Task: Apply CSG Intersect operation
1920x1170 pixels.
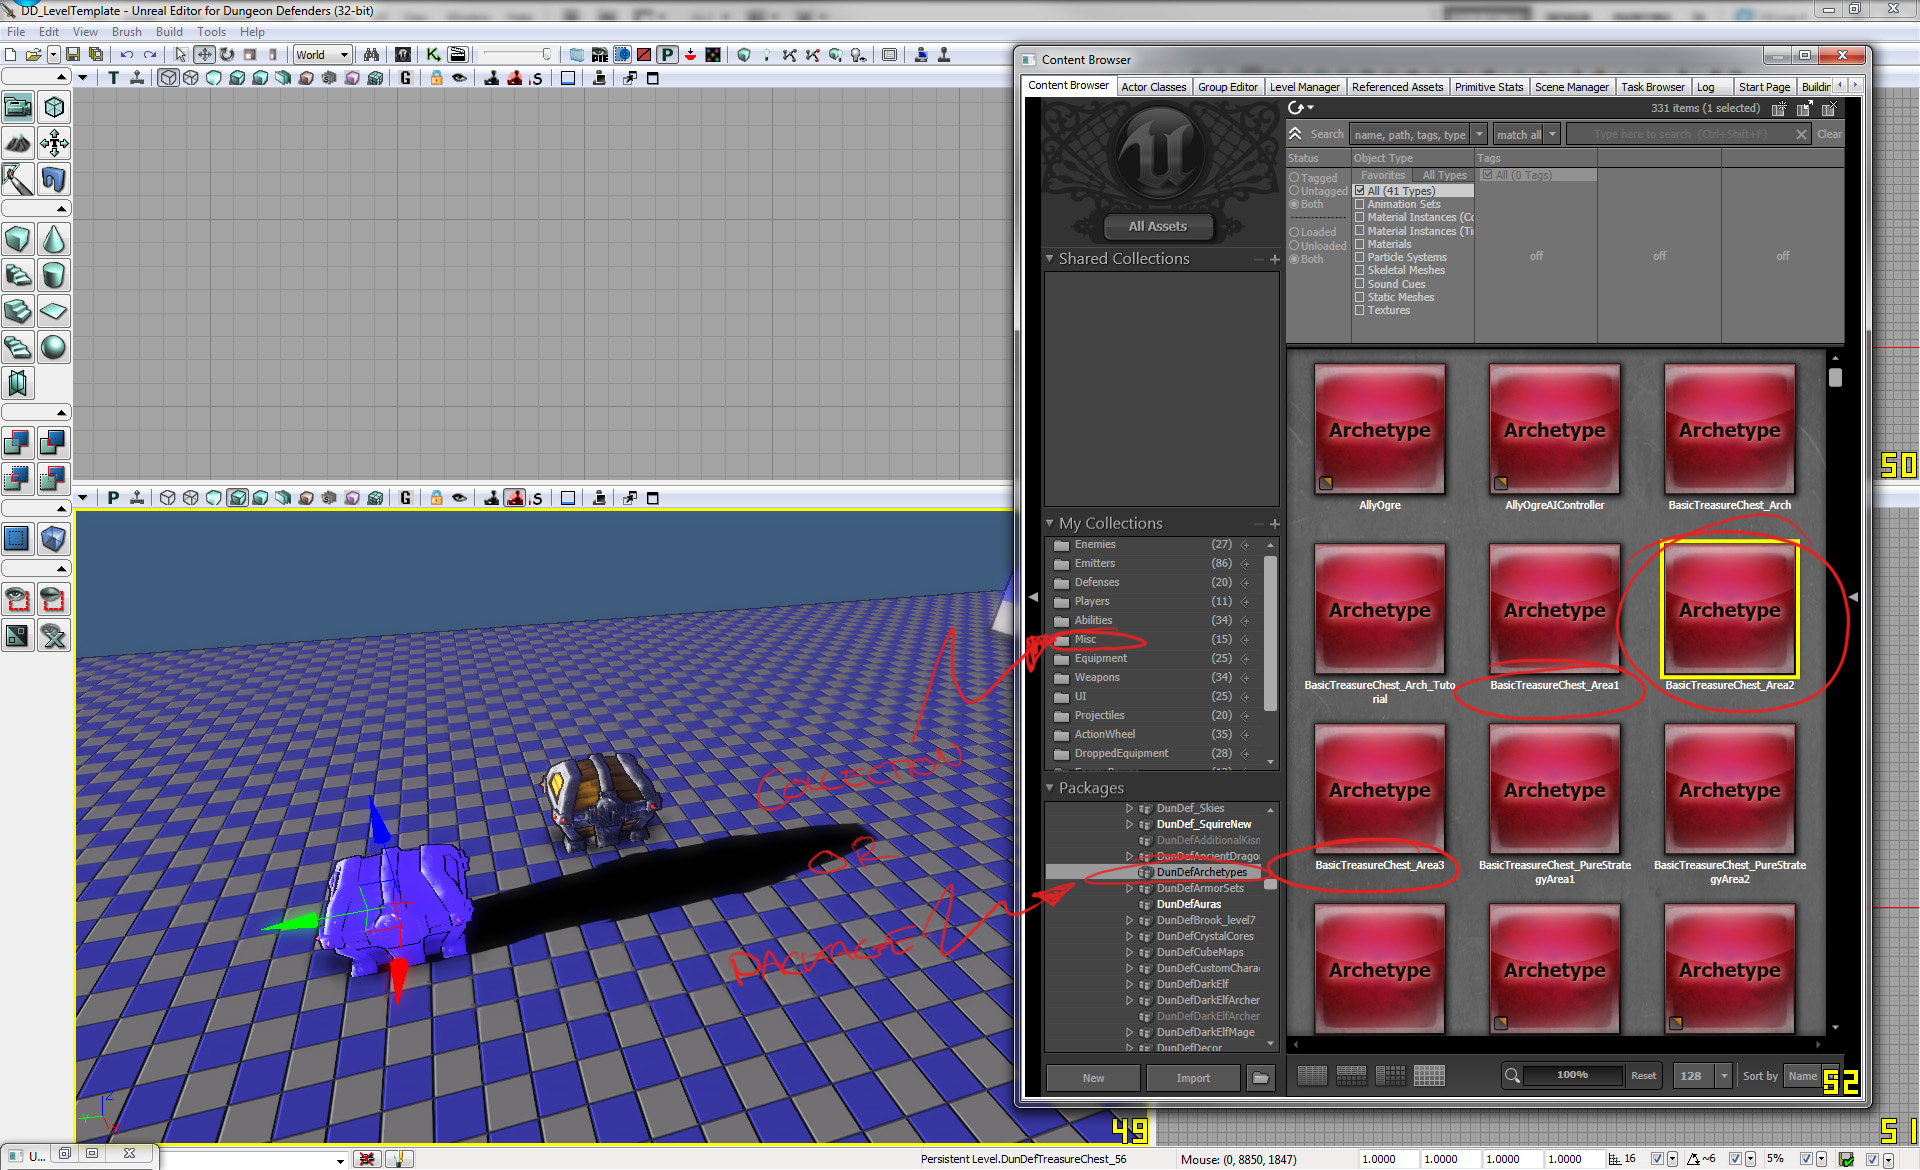Action: [18, 479]
